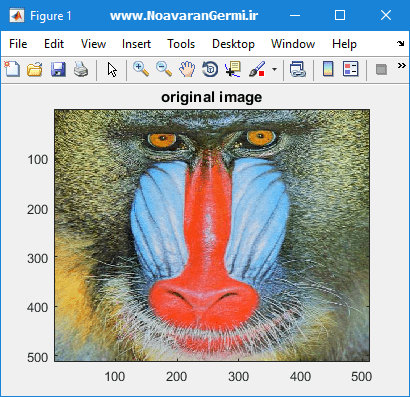Screen dimensions: 410x397
Task: Maximize the Figure 1 window
Action: 340,15
